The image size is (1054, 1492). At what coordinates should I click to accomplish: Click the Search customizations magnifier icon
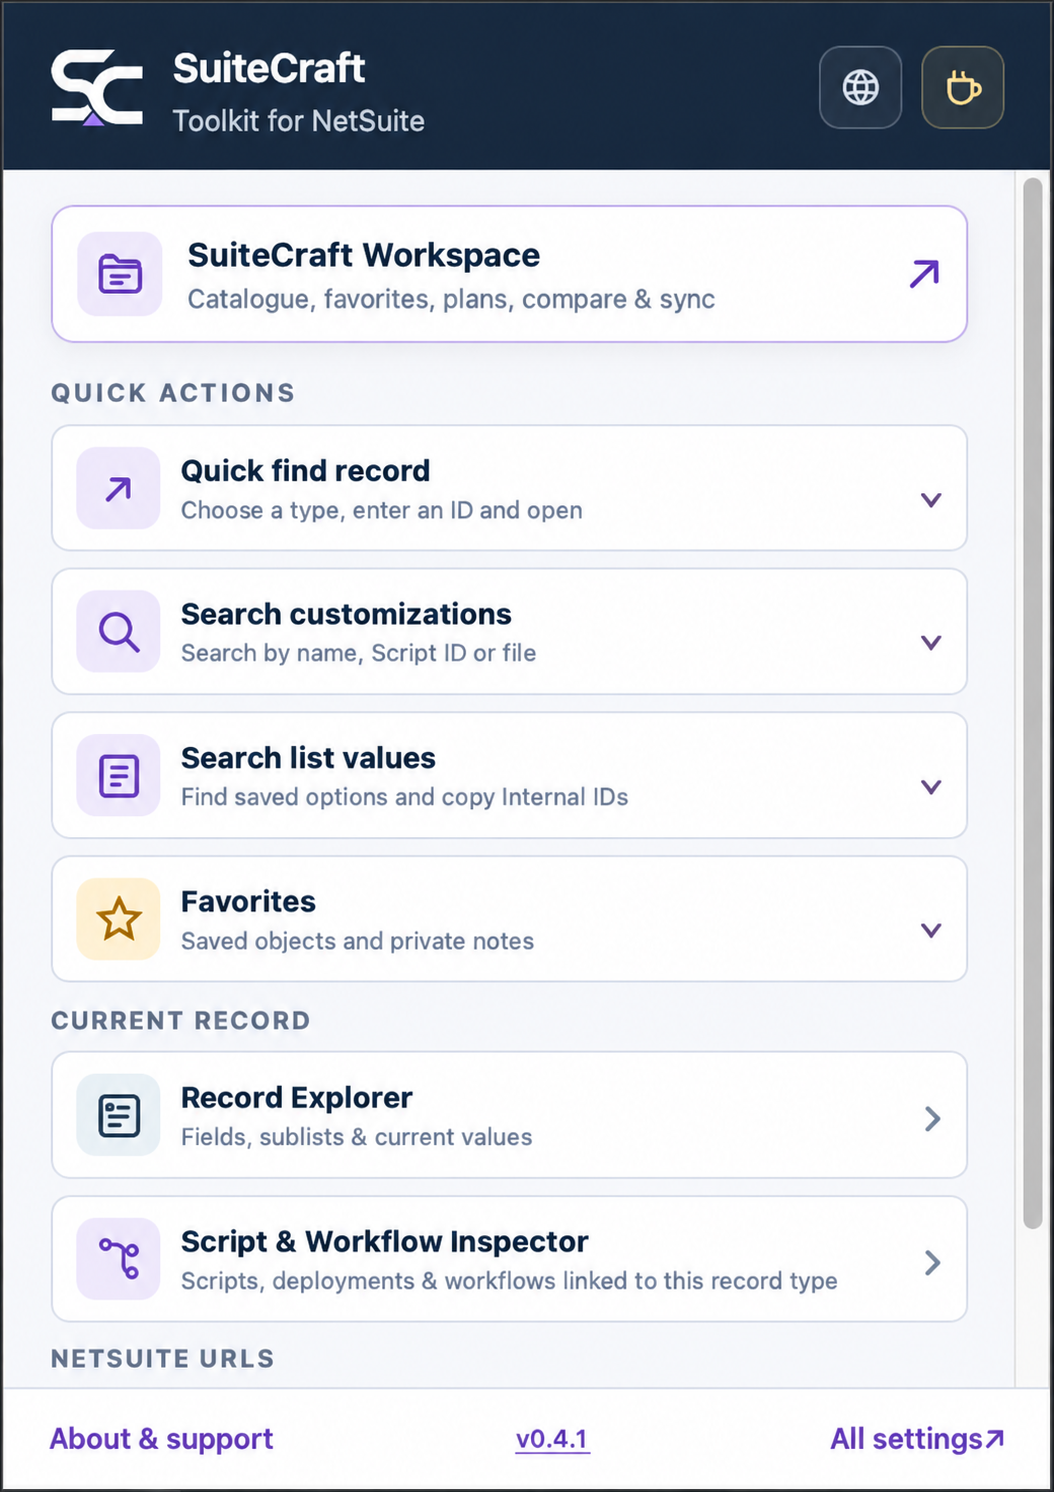click(118, 631)
